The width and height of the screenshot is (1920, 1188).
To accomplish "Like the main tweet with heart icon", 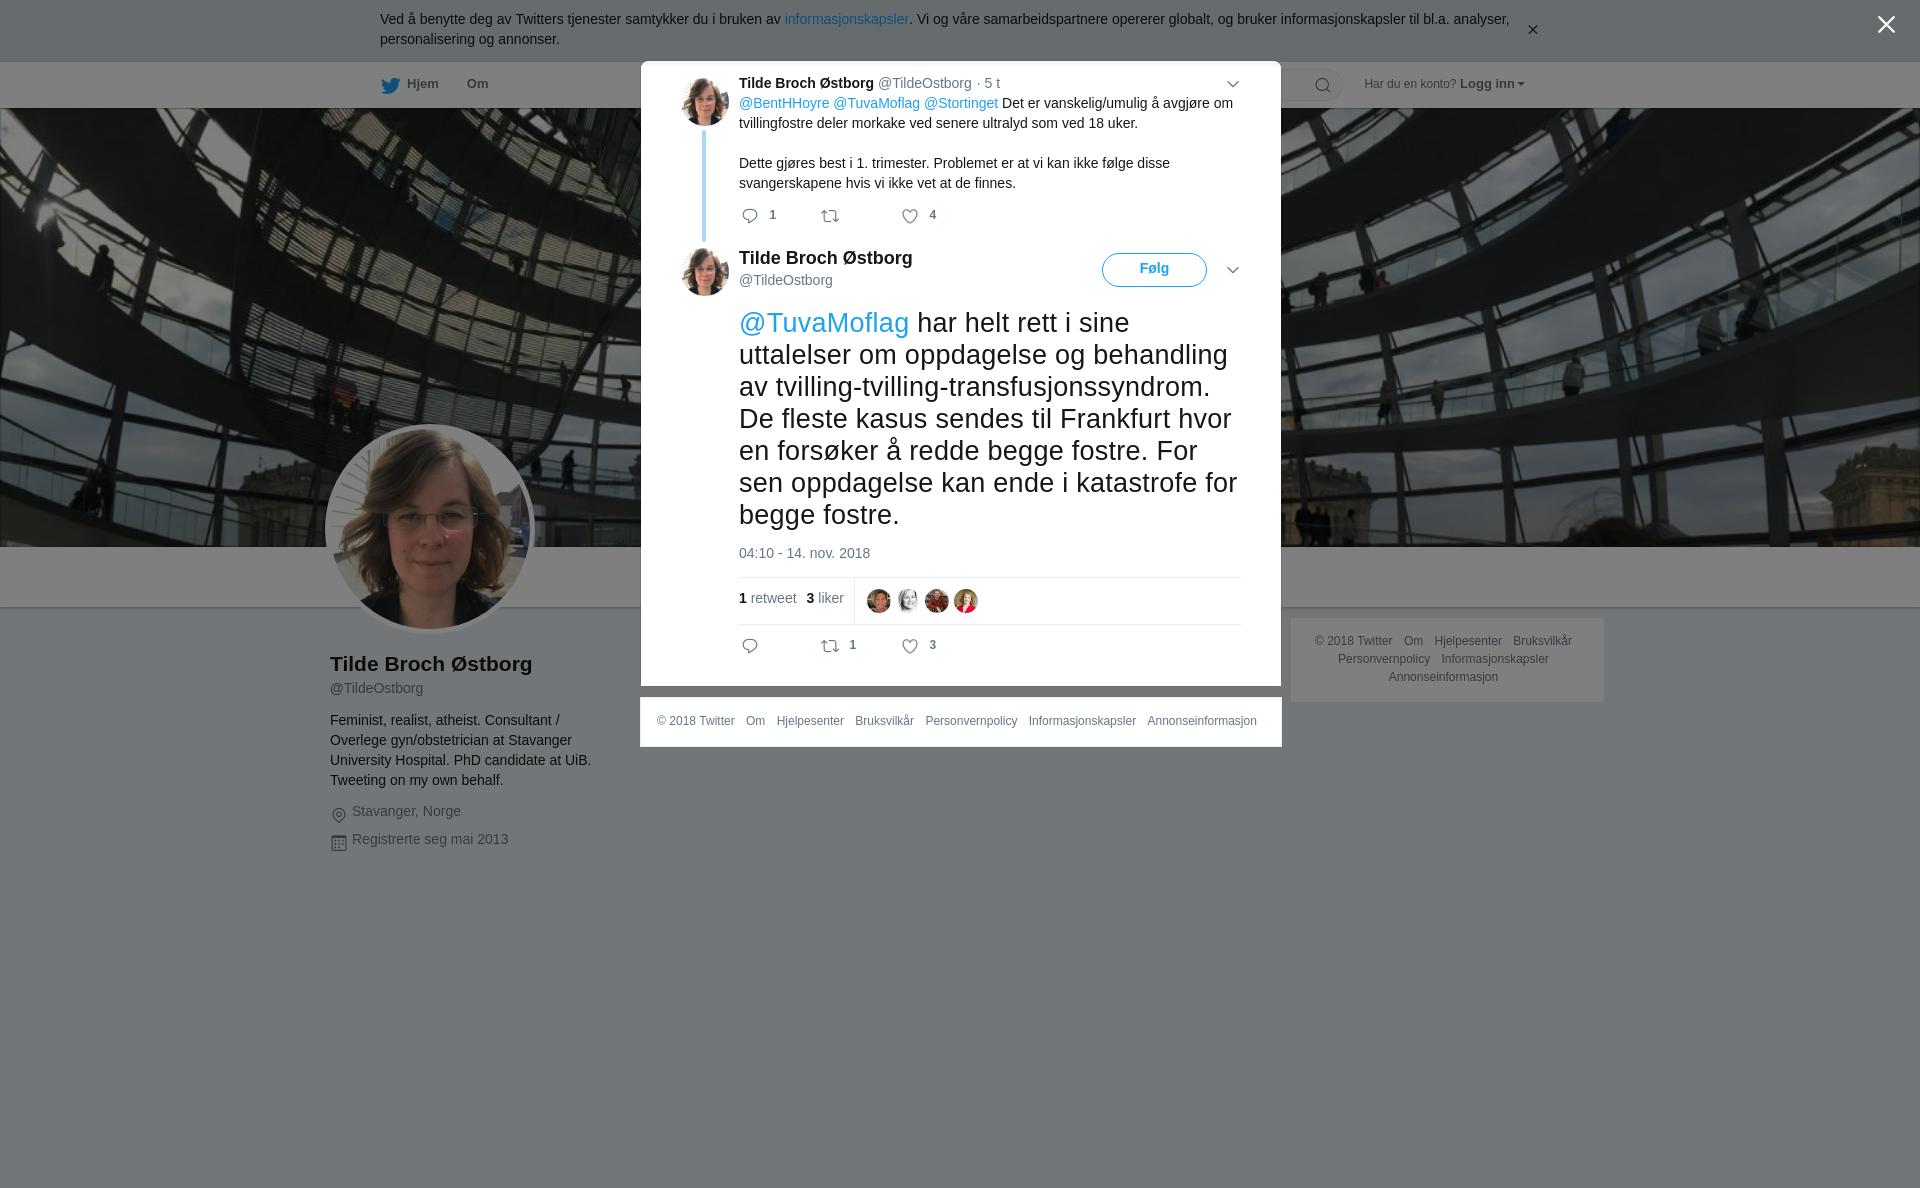I will (910, 646).
